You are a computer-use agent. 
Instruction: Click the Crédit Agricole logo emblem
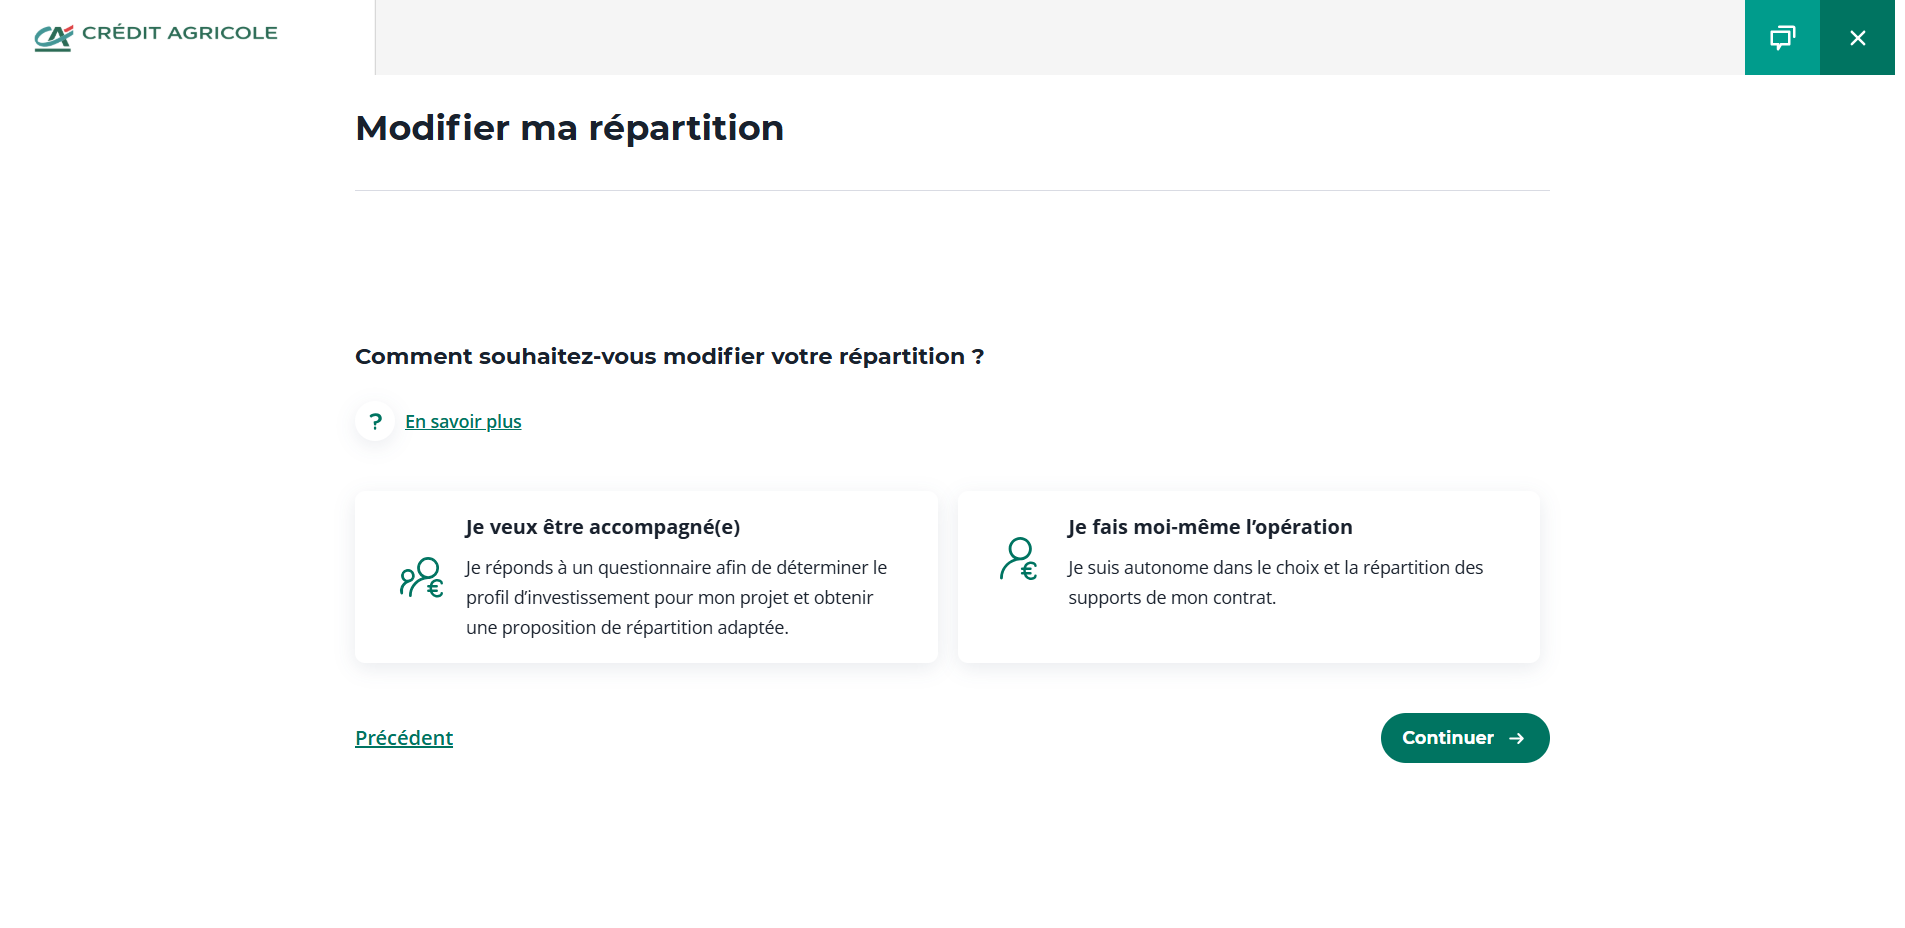point(53,37)
